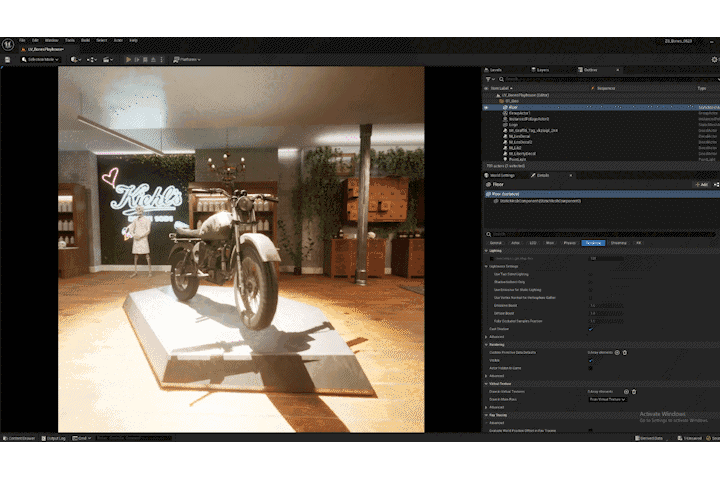
Task: Open the Outliner filter funnel dropdown
Action: click(x=490, y=79)
